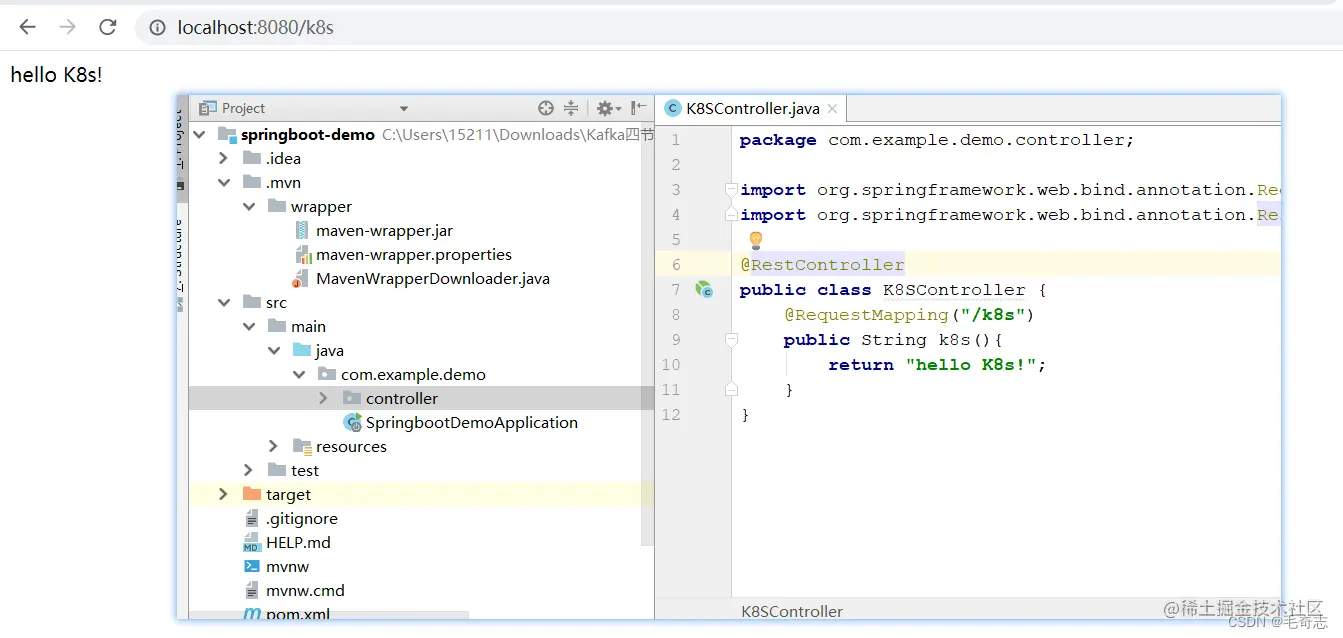
Task: Select the mvnw script file
Action: (x=288, y=566)
